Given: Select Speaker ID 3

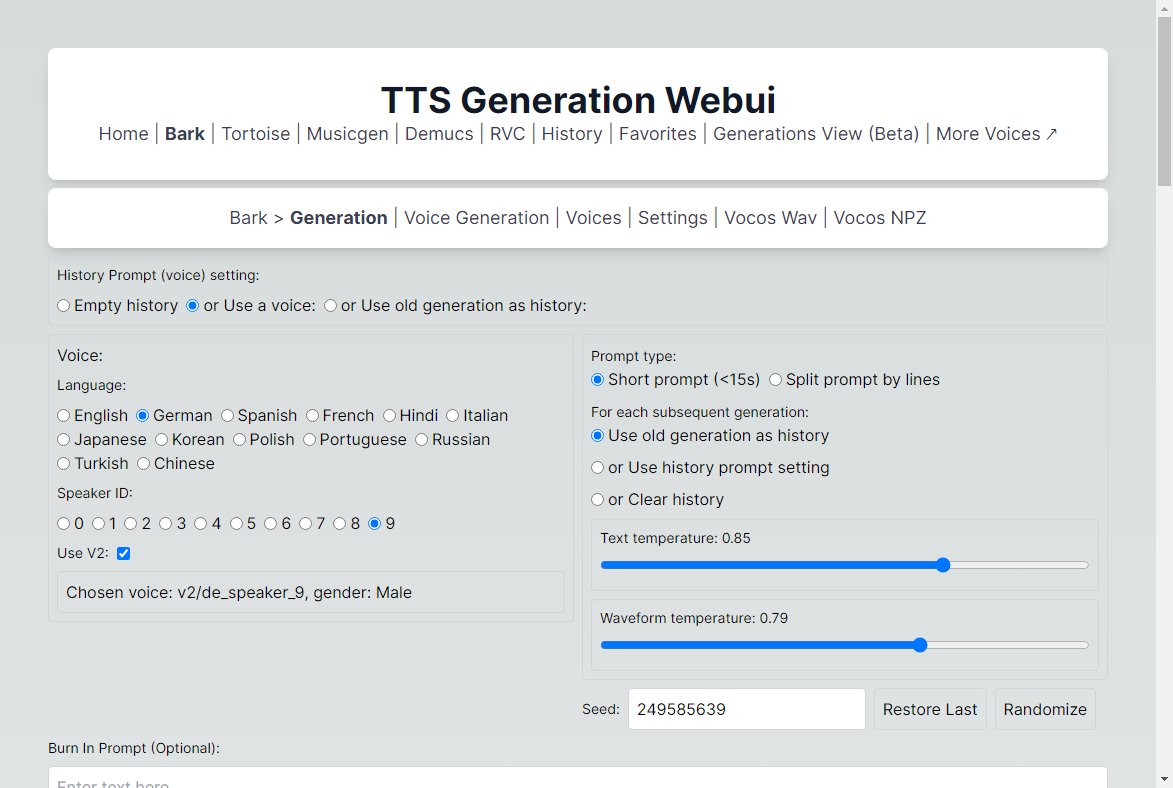Looking at the screenshot, I should coord(166,523).
